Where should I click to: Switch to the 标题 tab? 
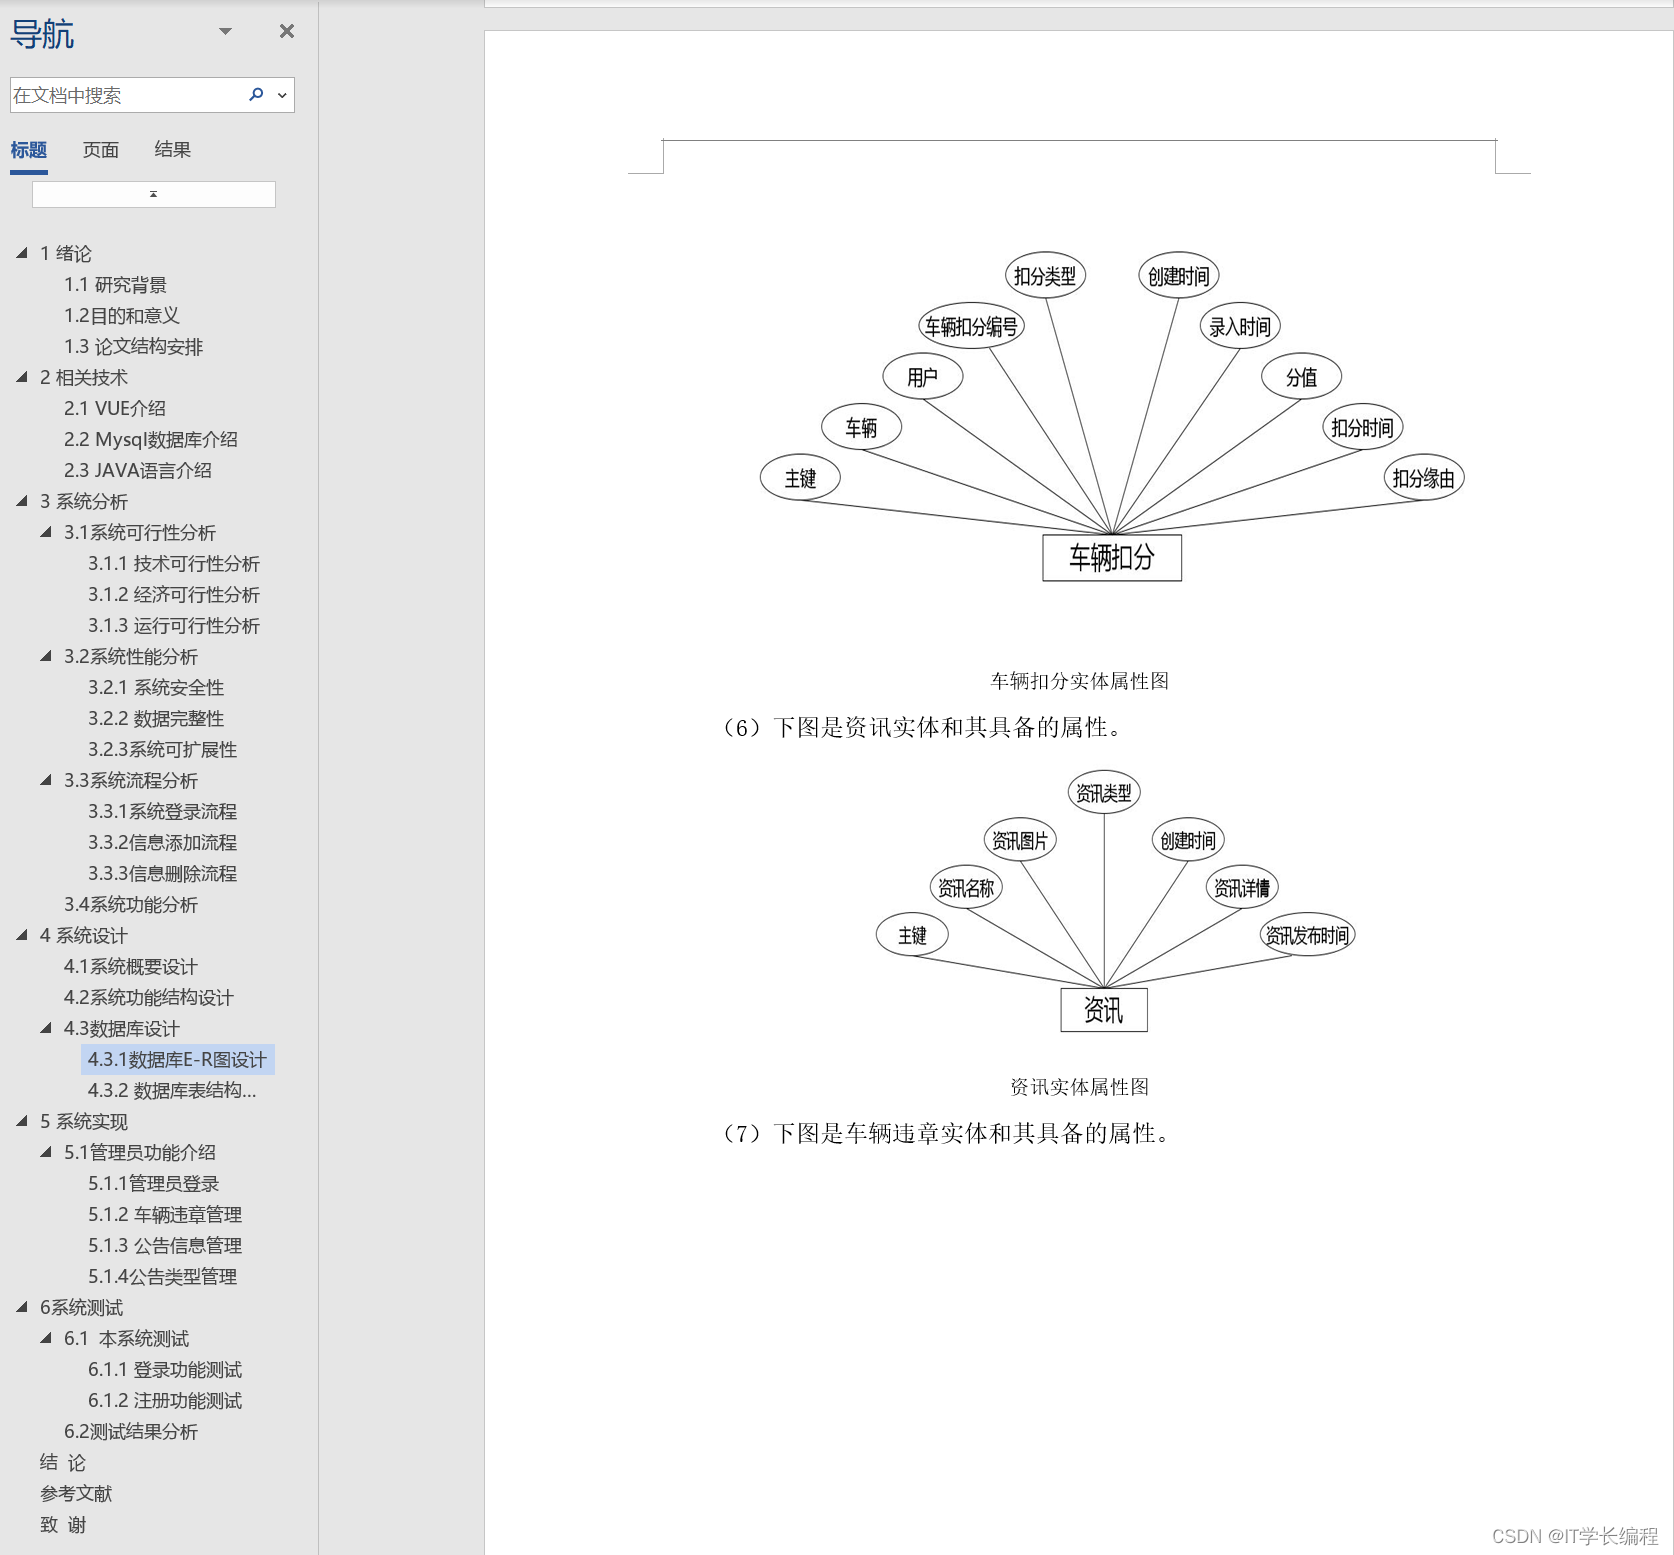29,150
